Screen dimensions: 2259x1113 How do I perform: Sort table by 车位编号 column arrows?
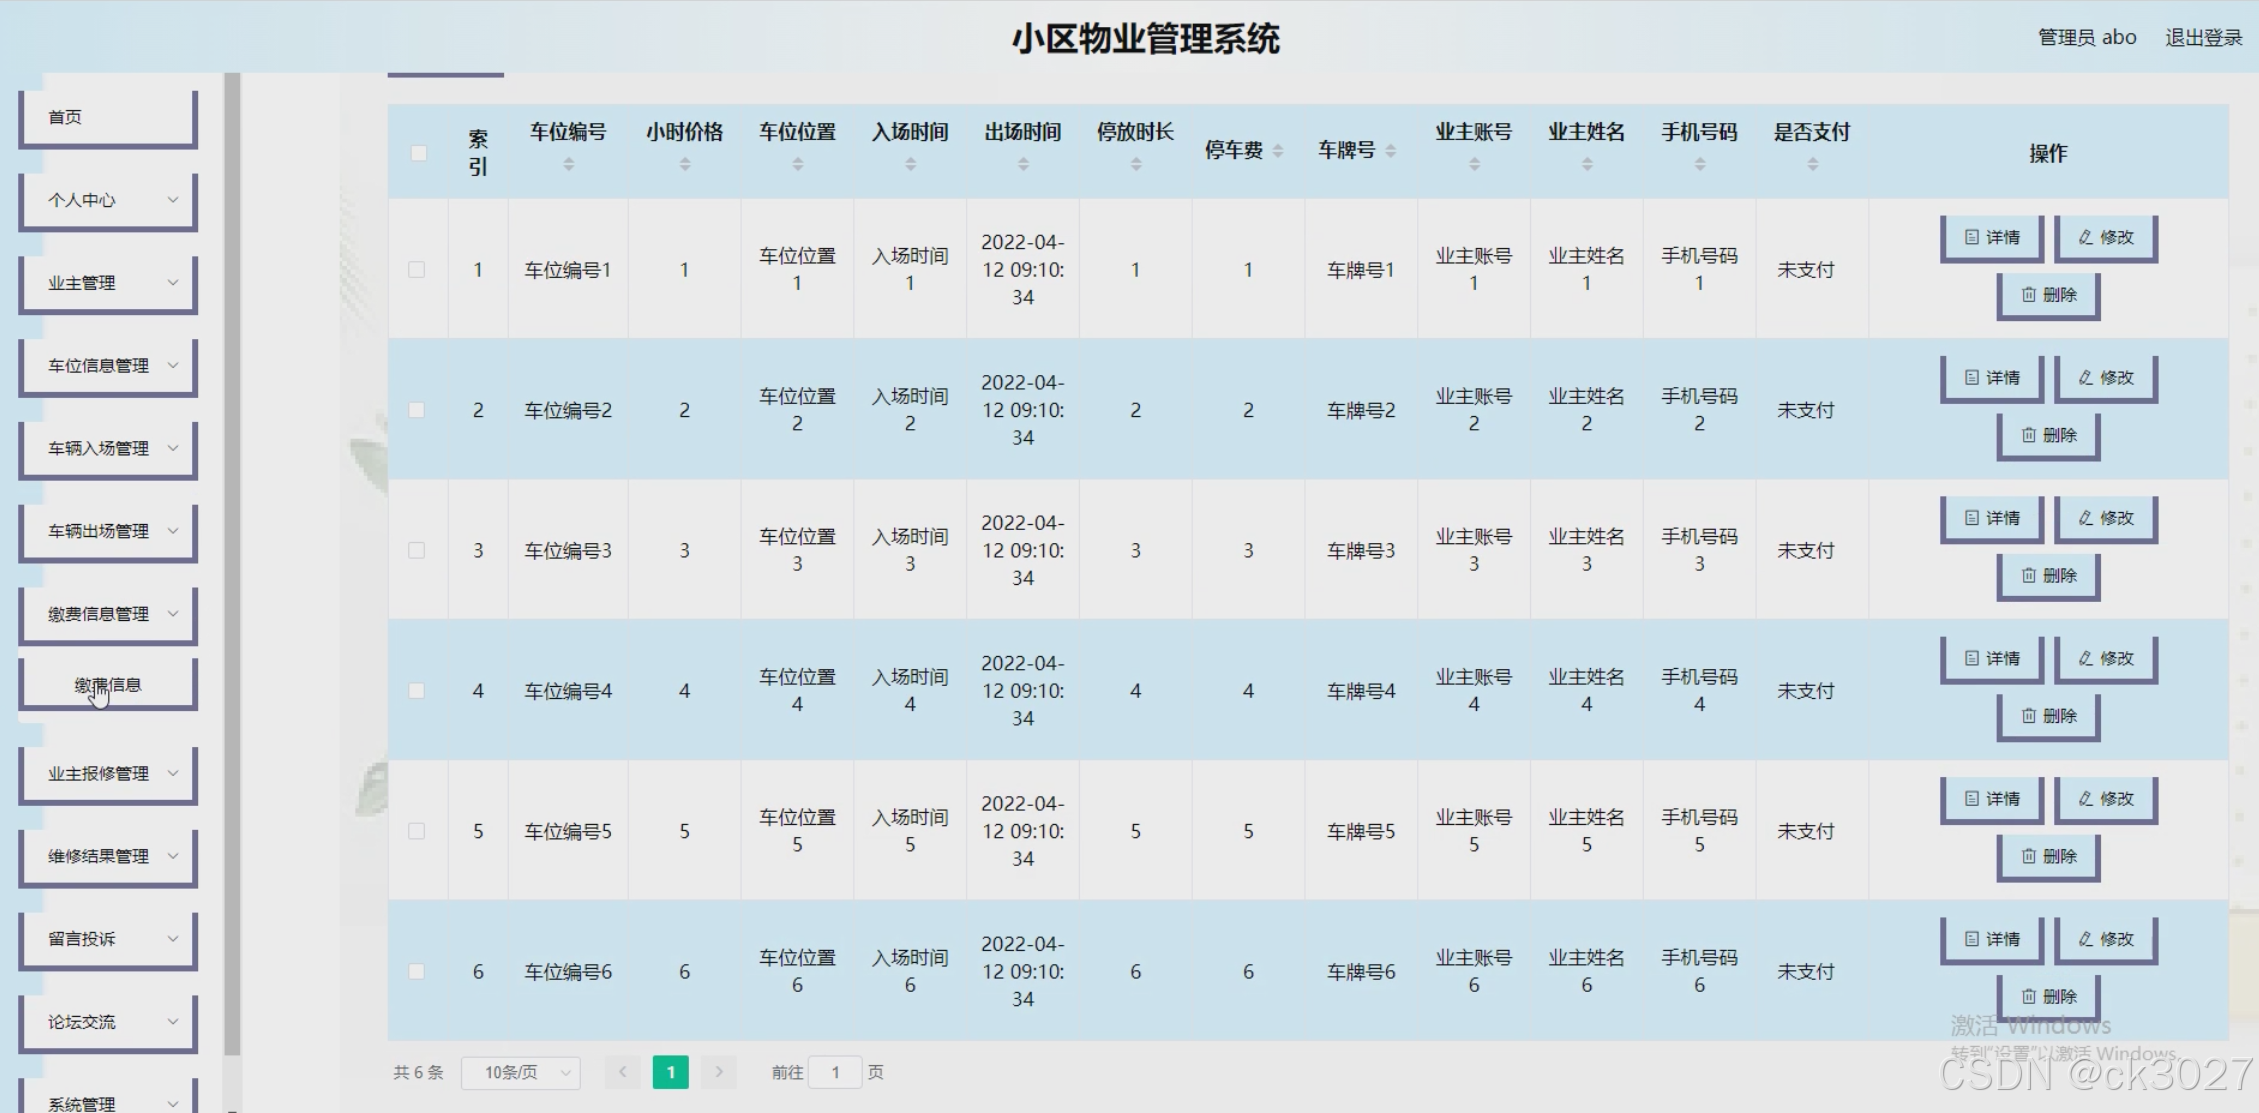(568, 165)
